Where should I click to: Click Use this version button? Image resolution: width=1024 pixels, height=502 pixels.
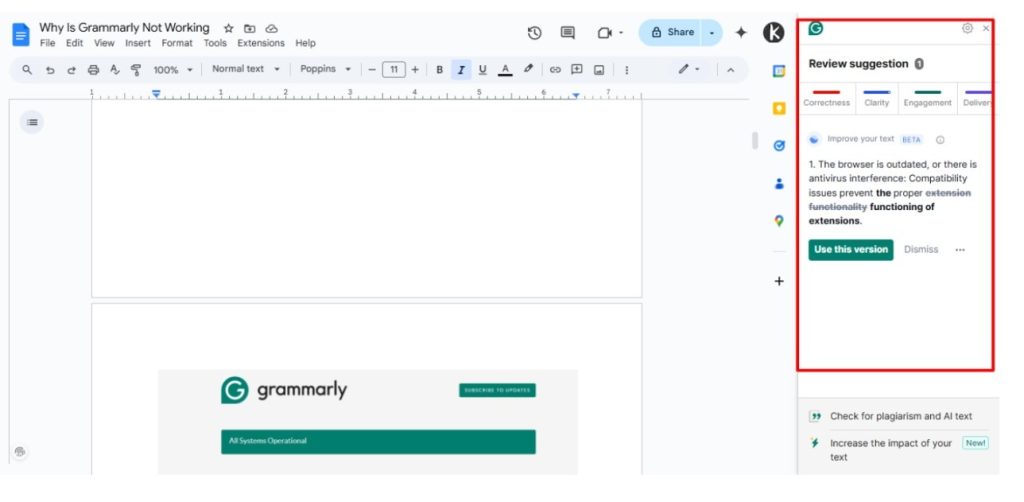[851, 249]
